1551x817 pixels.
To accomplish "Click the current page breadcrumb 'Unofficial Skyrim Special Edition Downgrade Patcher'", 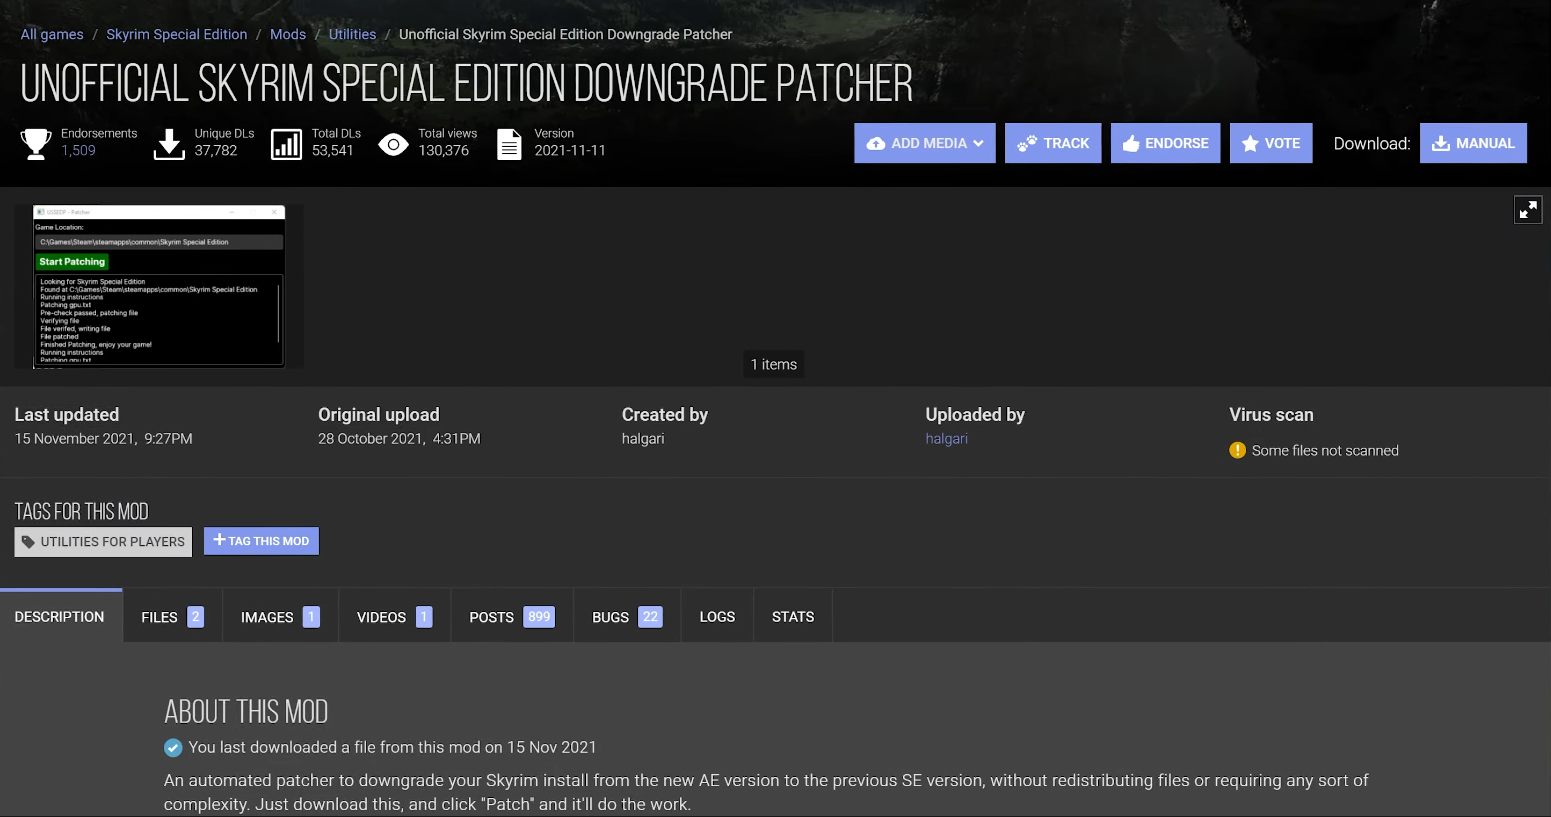I will point(566,34).
